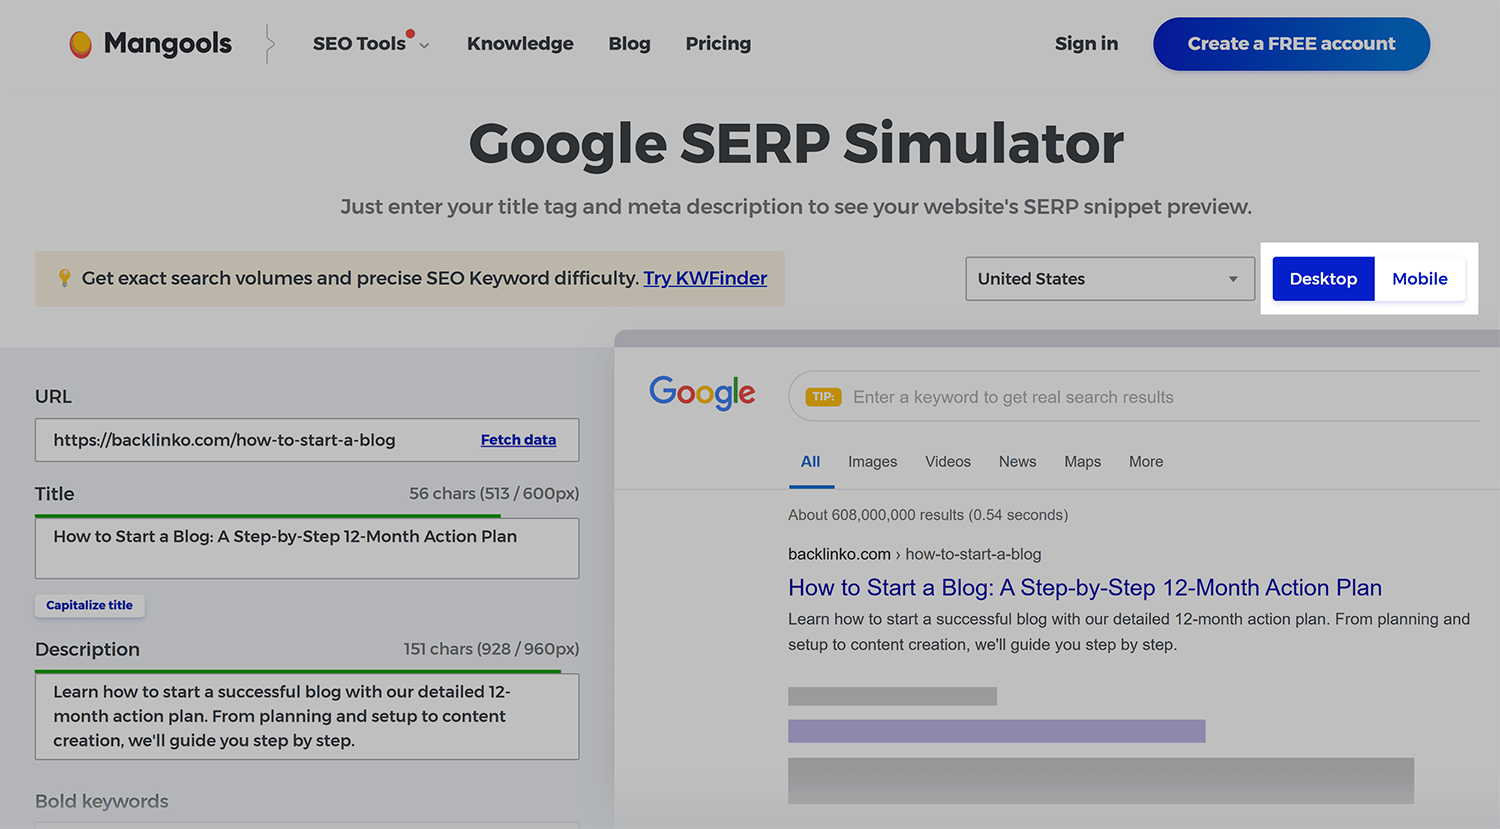Image resolution: width=1500 pixels, height=829 pixels.
Task: Switch preview to Mobile mode
Action: 1420,279
